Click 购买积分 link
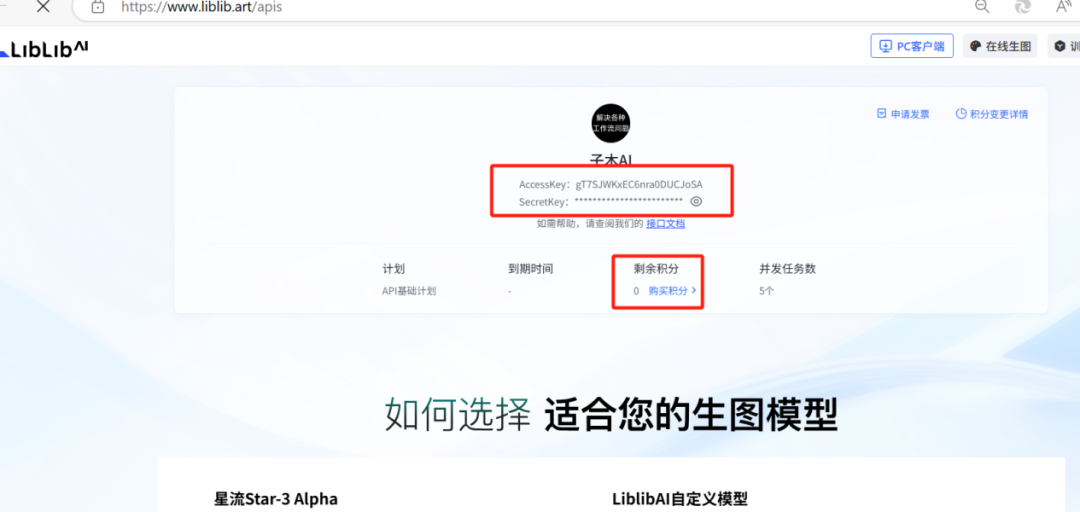Image resolution: width=1080 pixels, height=512 pixels. 667,291
